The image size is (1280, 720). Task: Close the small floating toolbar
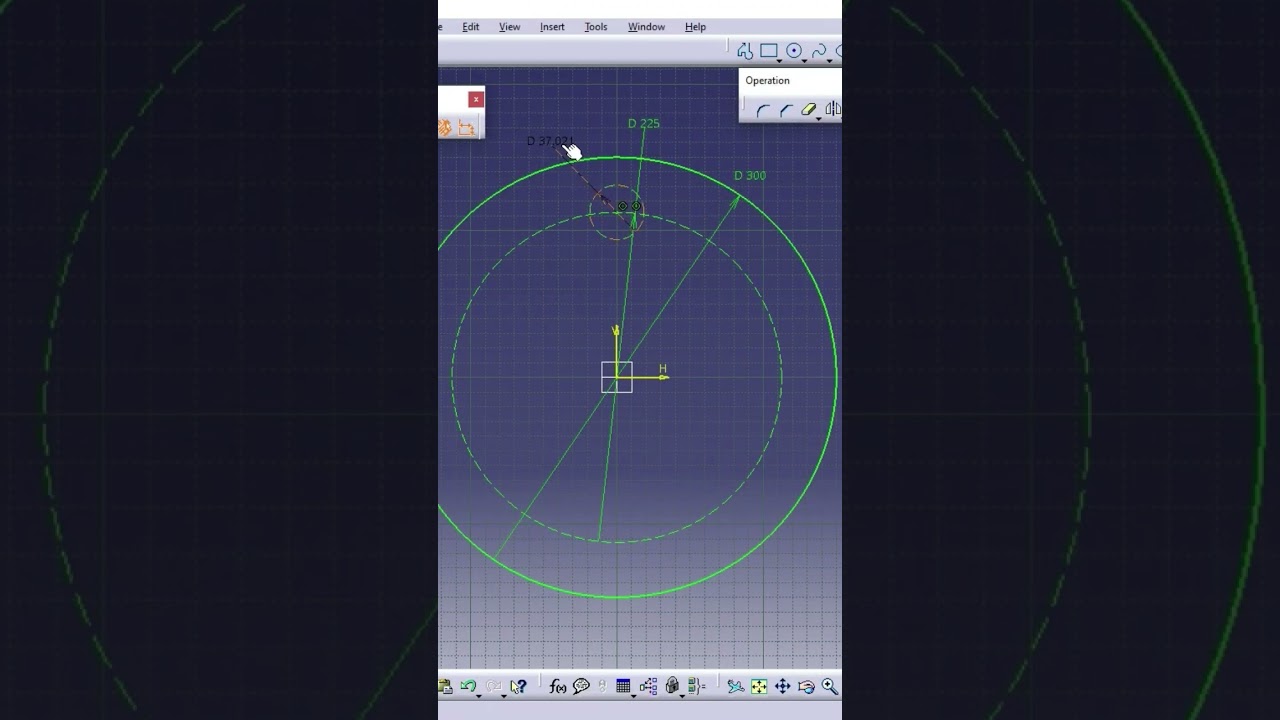point(476,99)
